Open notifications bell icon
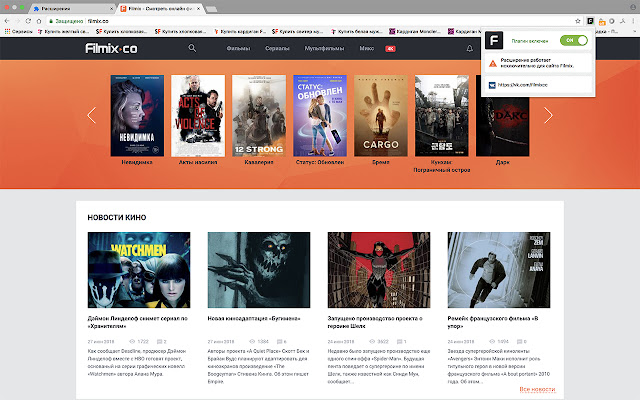Image resolution: width=640 pixels, height=400 pixels. pyautogui.click(x=470, y=48)
